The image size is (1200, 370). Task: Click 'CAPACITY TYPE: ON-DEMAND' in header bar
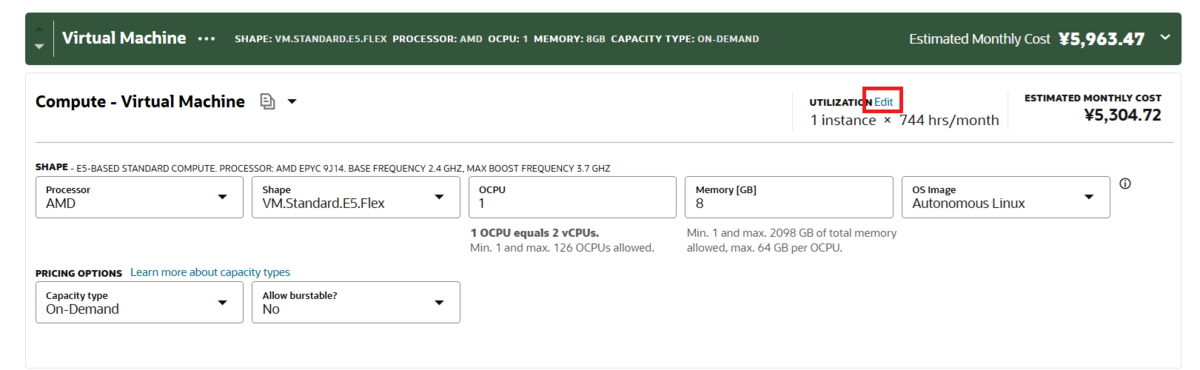coord(684,39)
